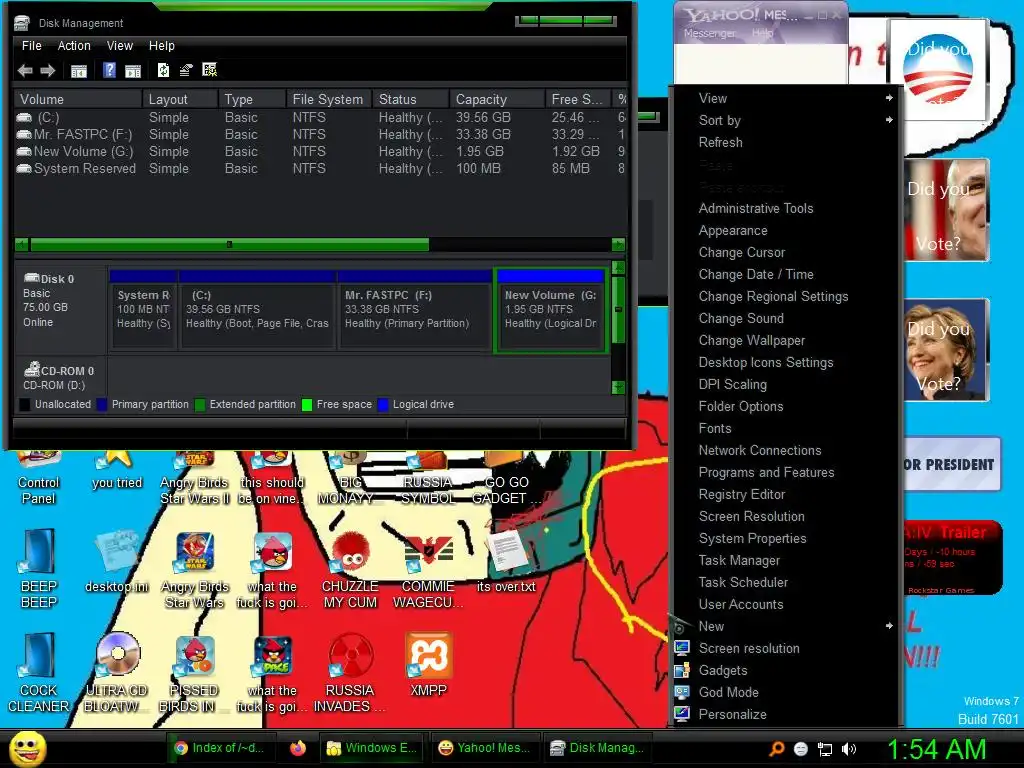Viewport: 1024px width, 768px height.
Task: Select Mr. FASTPC (F:) volume row
Action: 320,135
